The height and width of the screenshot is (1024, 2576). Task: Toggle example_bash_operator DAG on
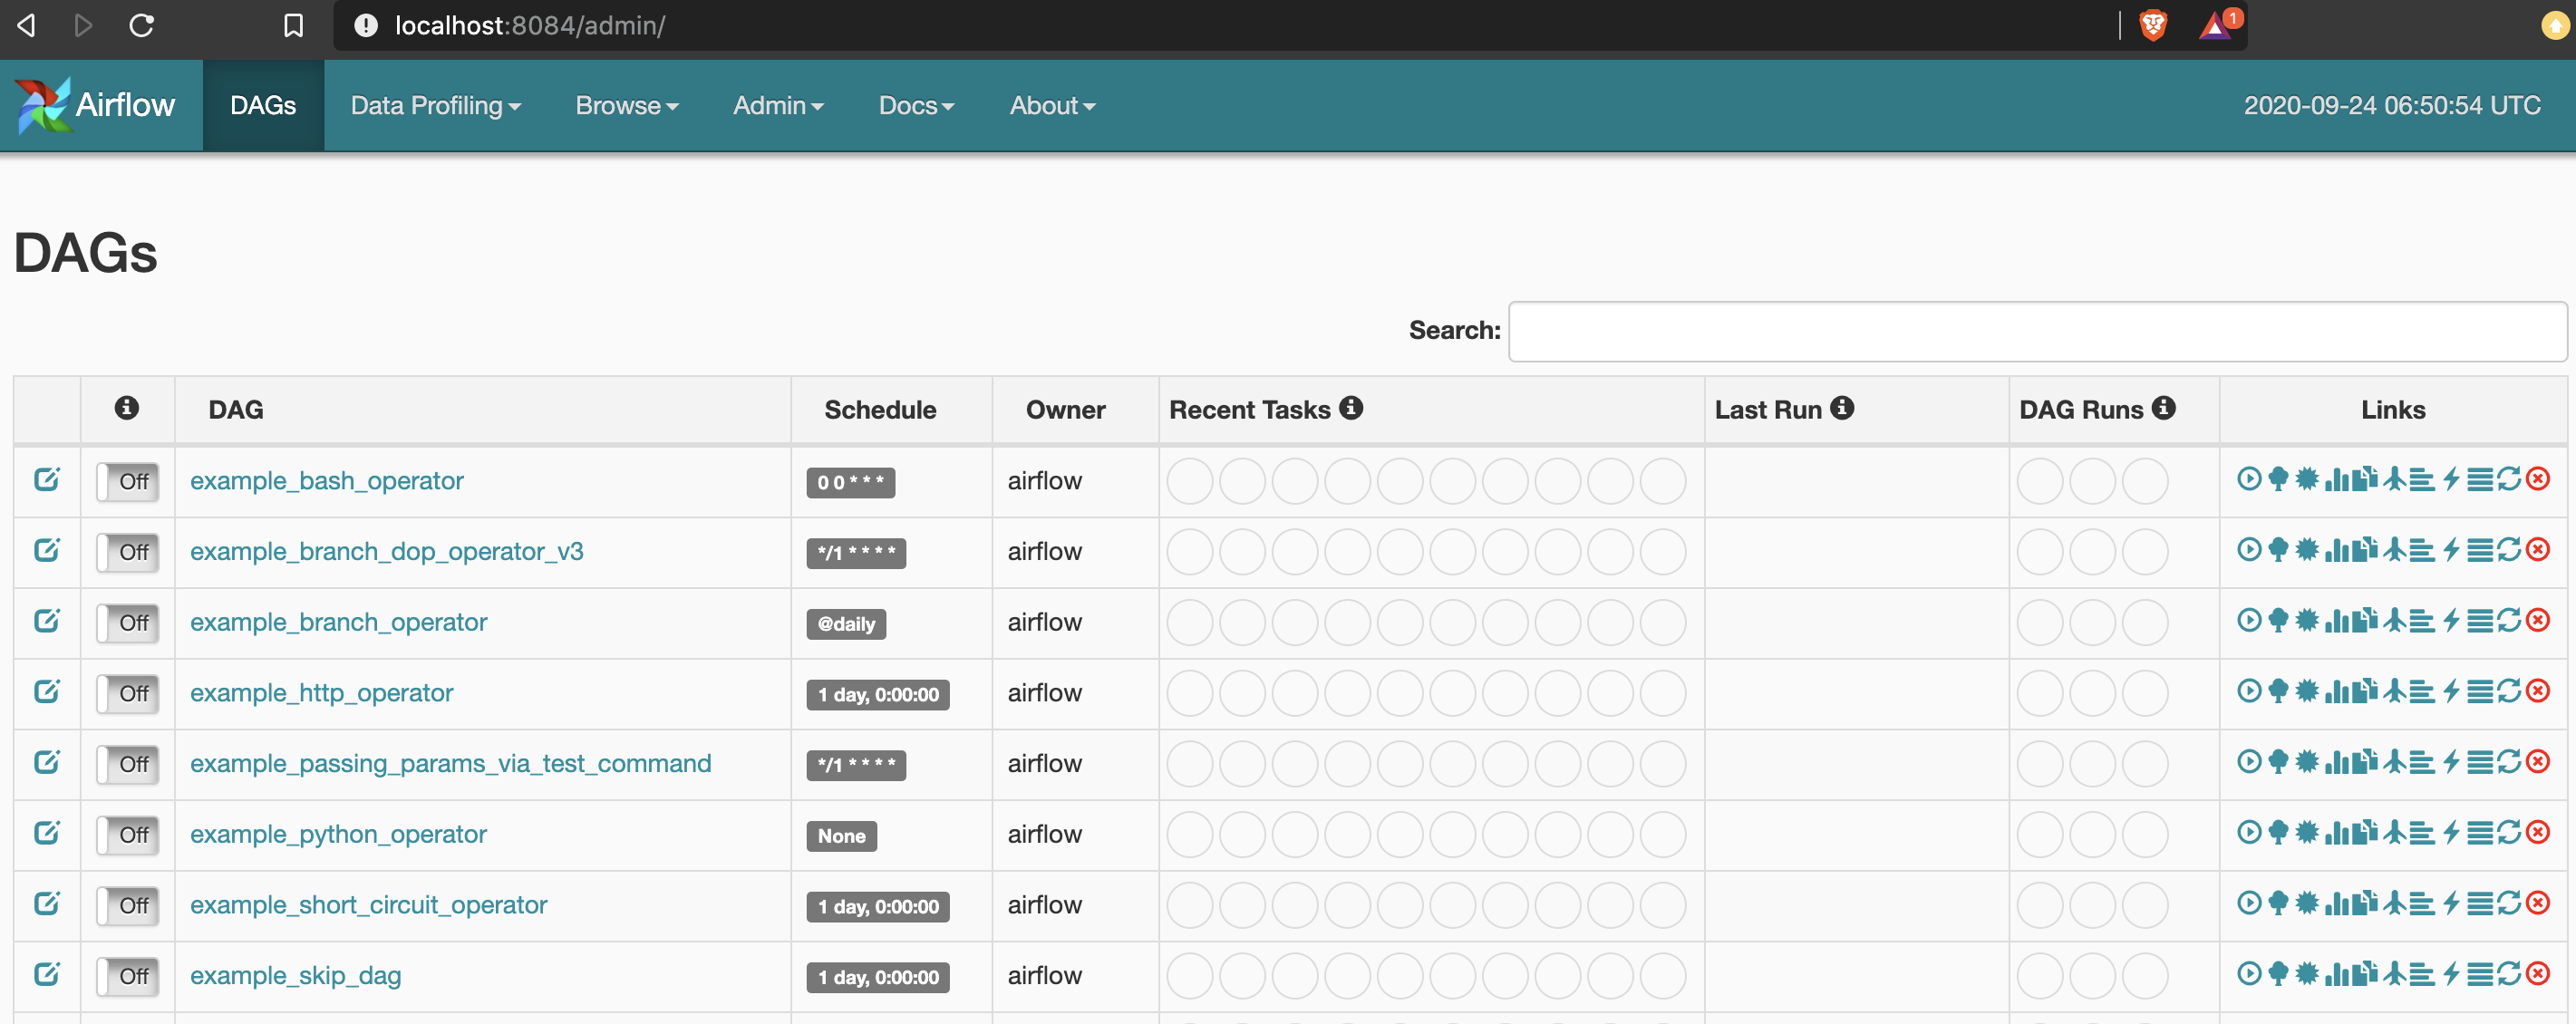pyautogui.click(x=128, y=481)
